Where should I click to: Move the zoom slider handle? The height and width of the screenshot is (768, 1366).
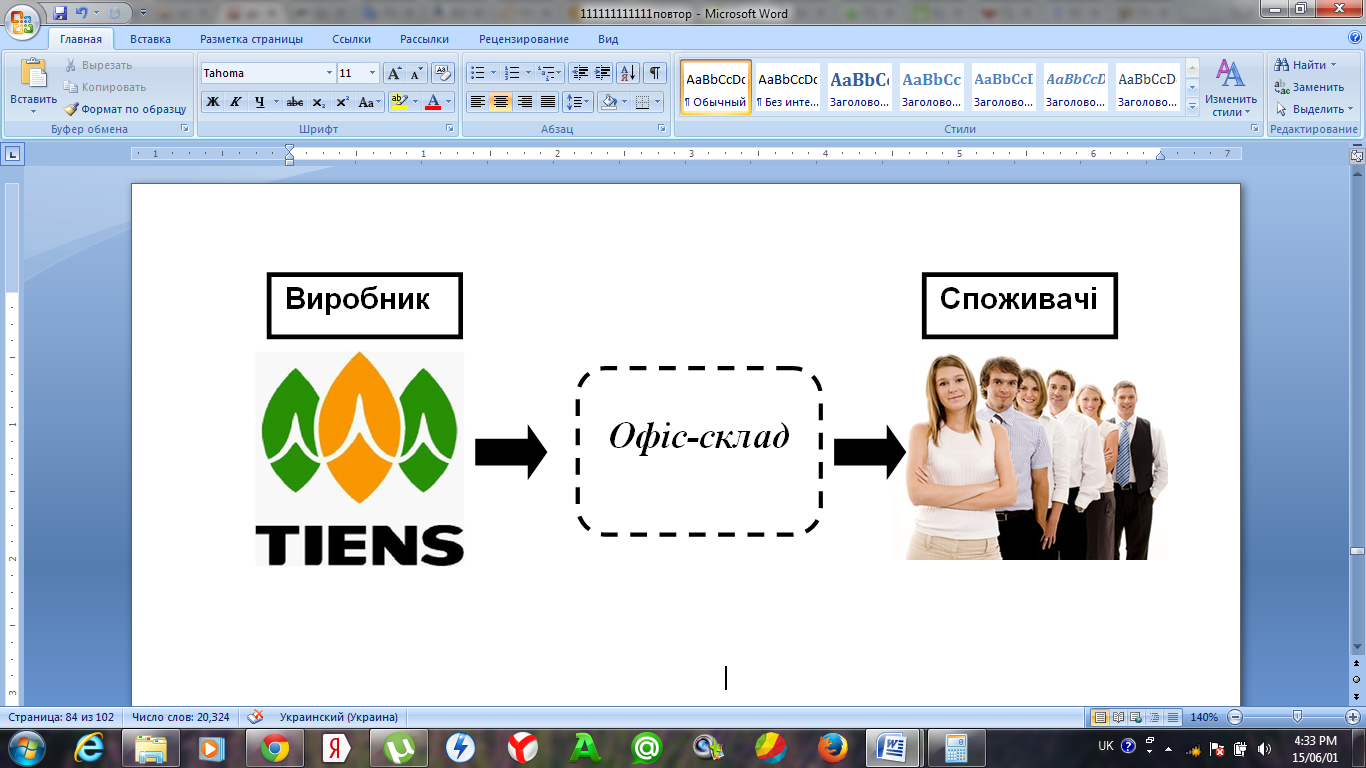[x=1297, y=717]
